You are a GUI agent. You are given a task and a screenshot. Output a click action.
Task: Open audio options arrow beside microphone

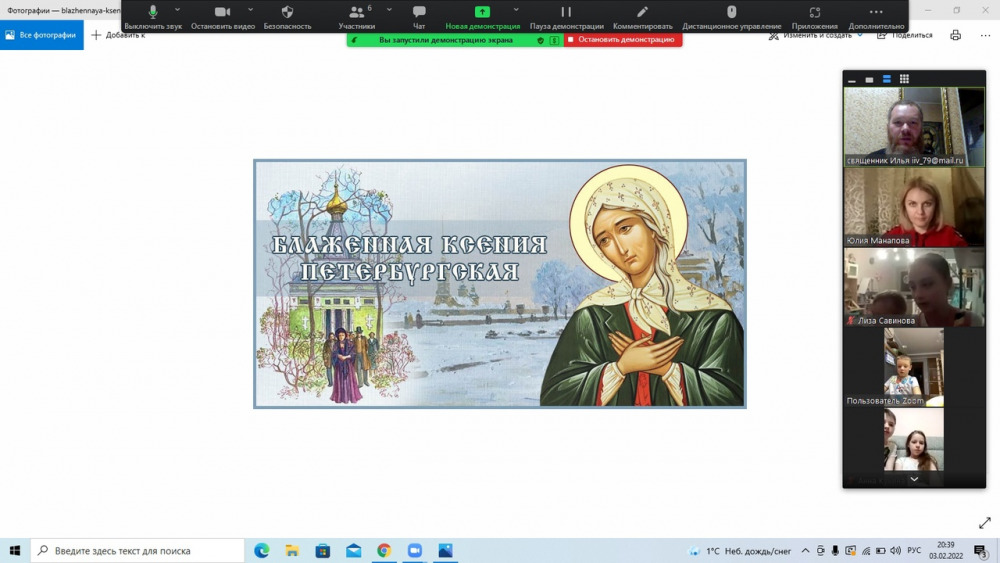pyautogui.click(x=177, y=10)
